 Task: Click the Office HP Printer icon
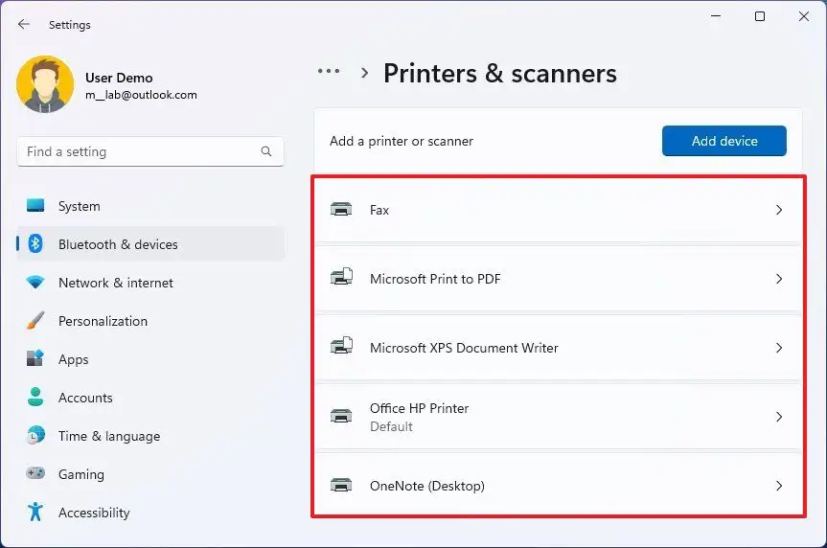[341, 416]
